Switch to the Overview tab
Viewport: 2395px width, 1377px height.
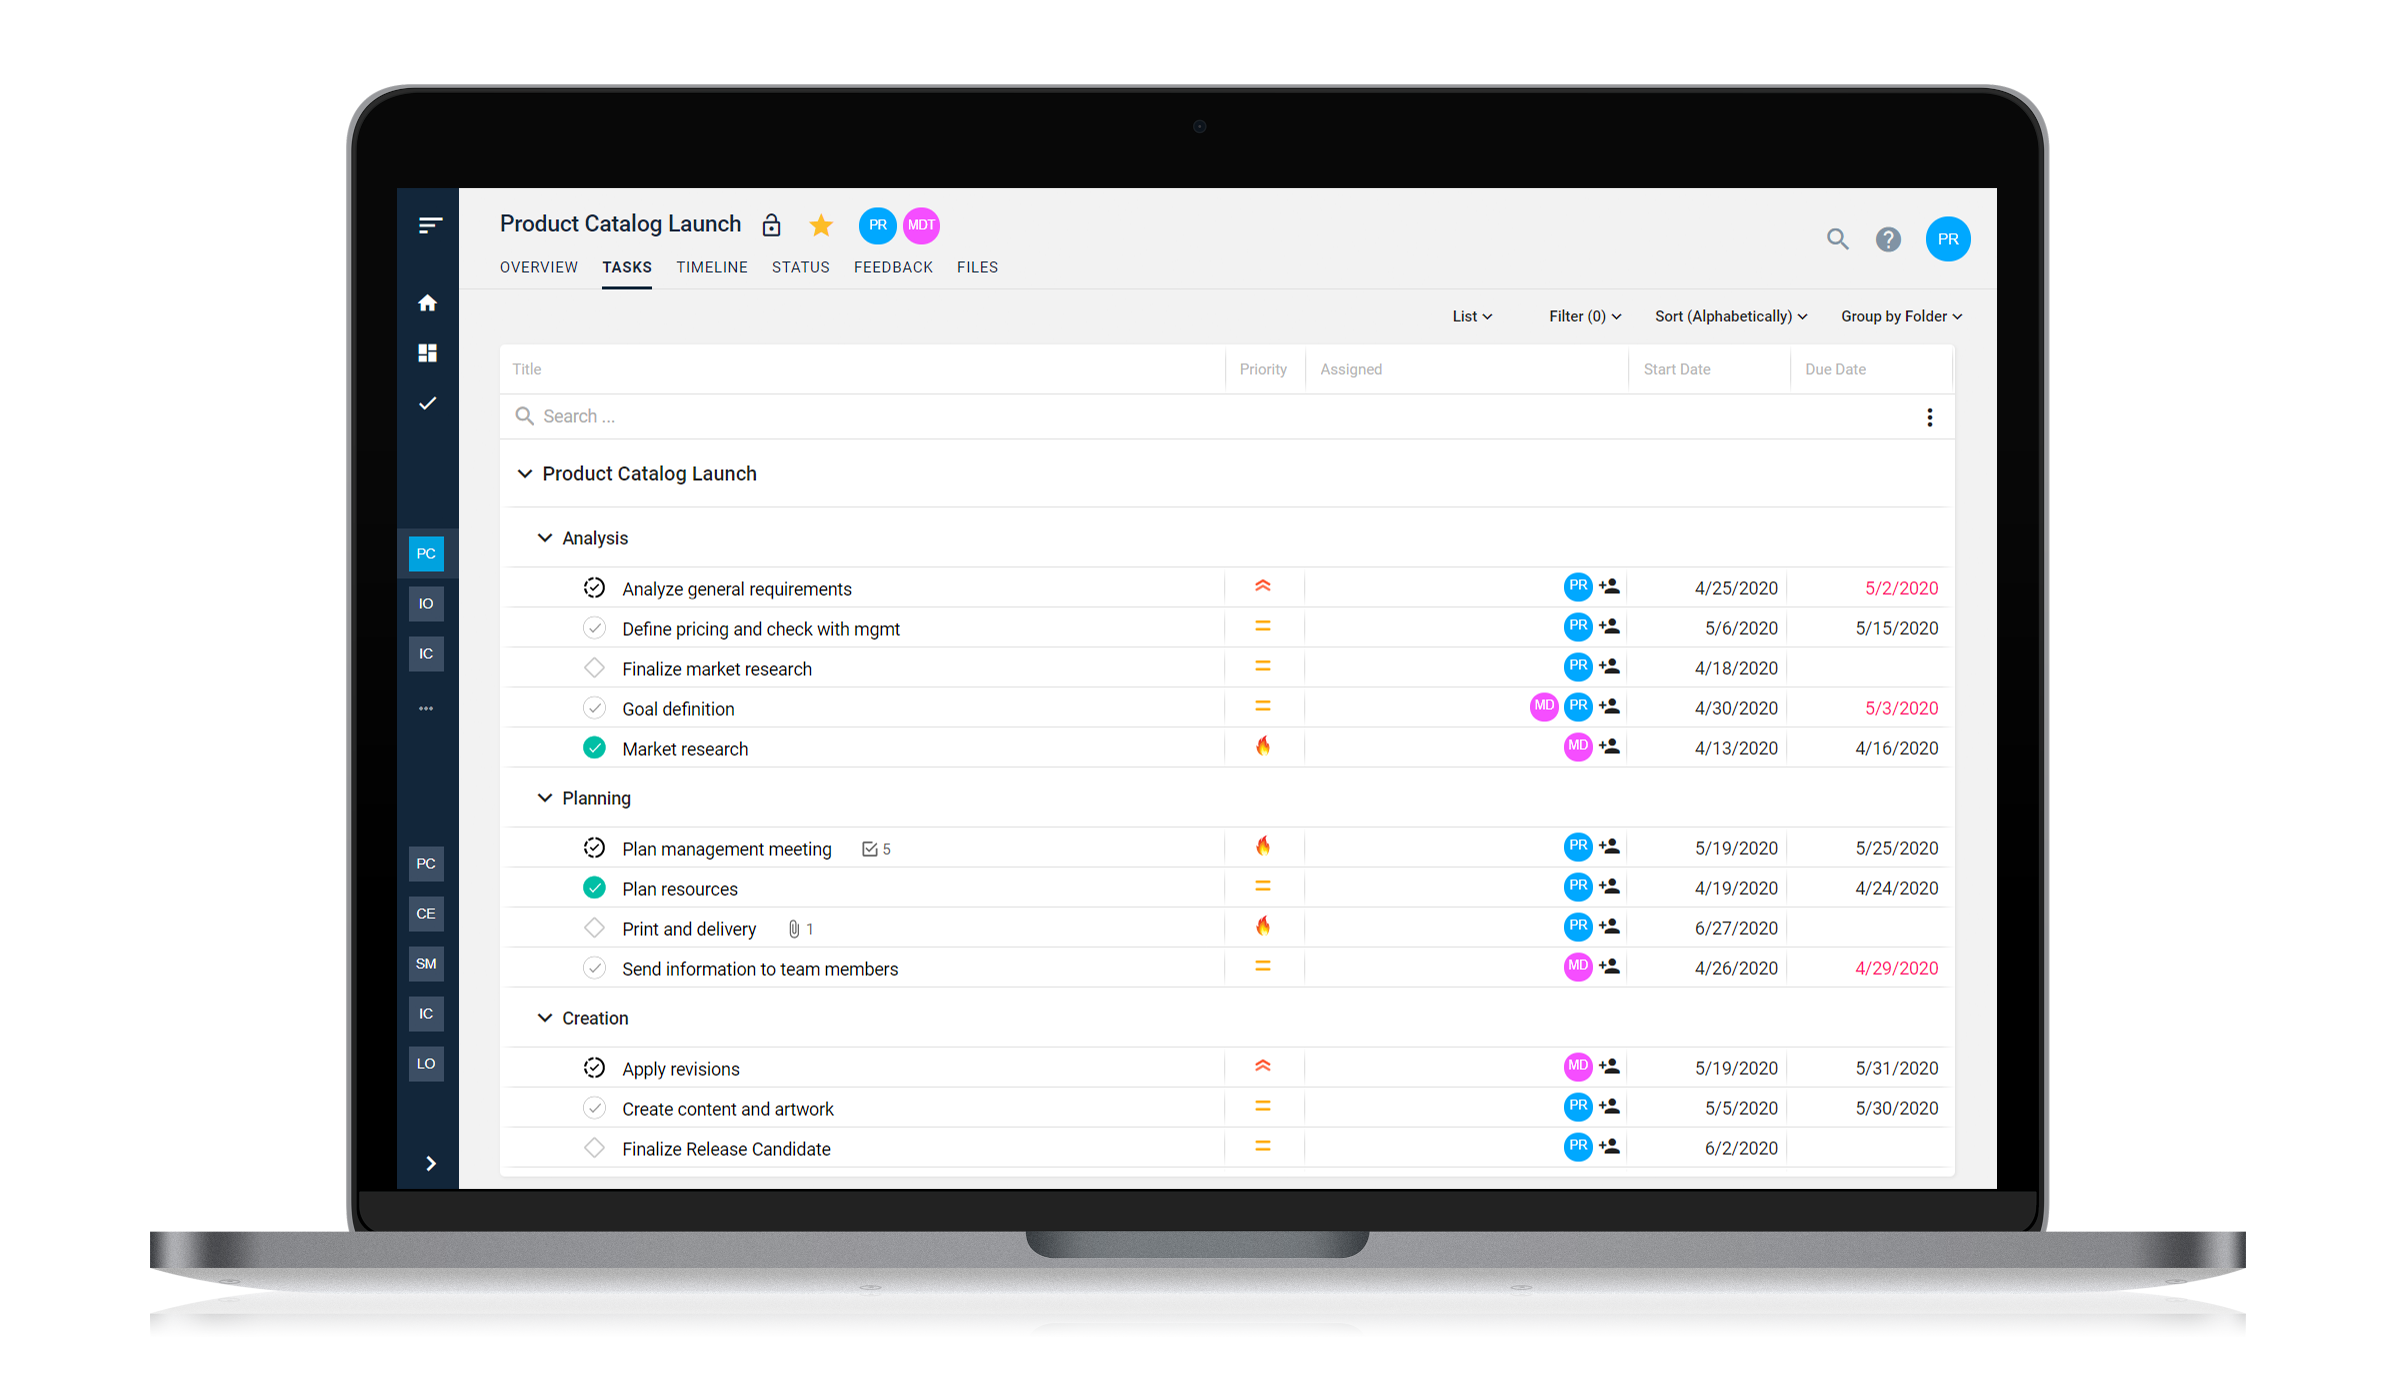click(x=539, y=267)
